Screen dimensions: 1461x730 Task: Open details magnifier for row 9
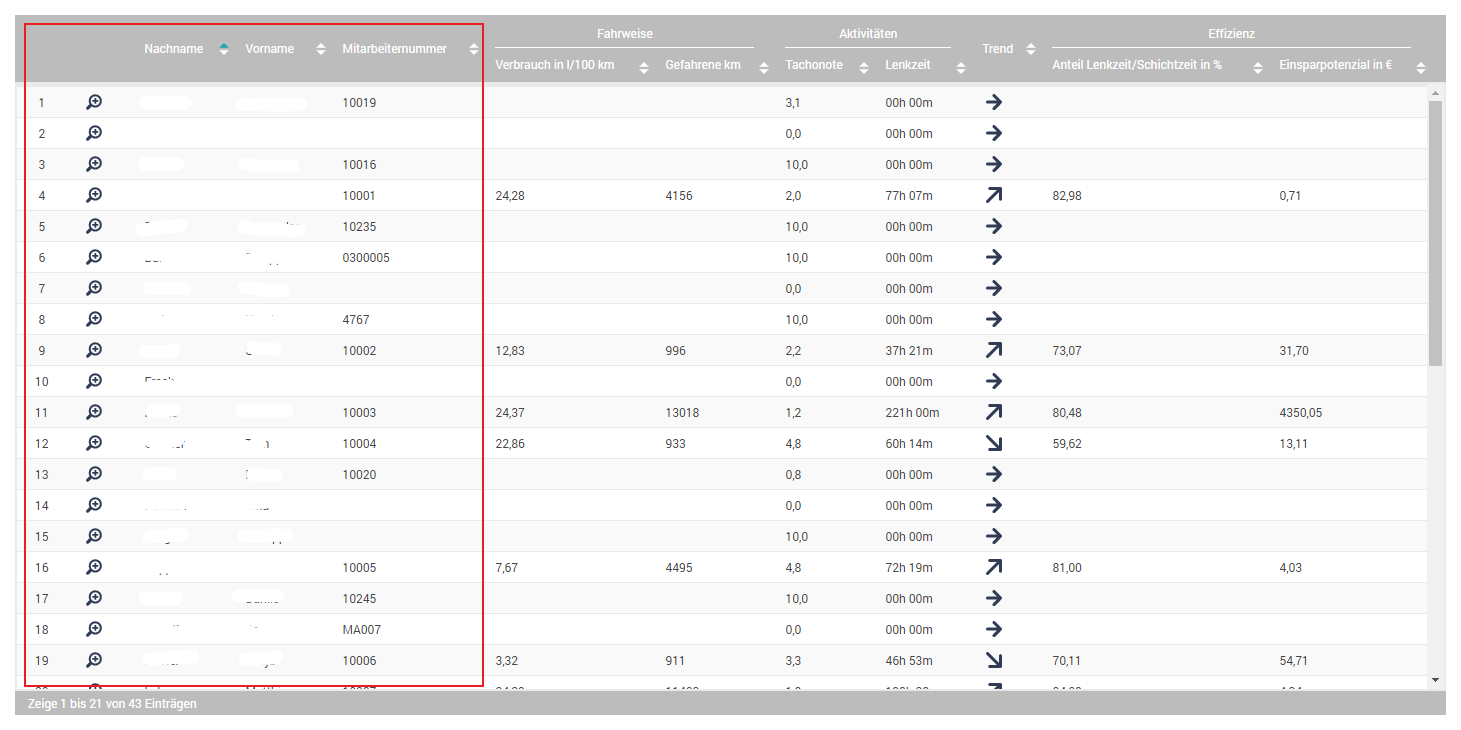click(94, 350)
